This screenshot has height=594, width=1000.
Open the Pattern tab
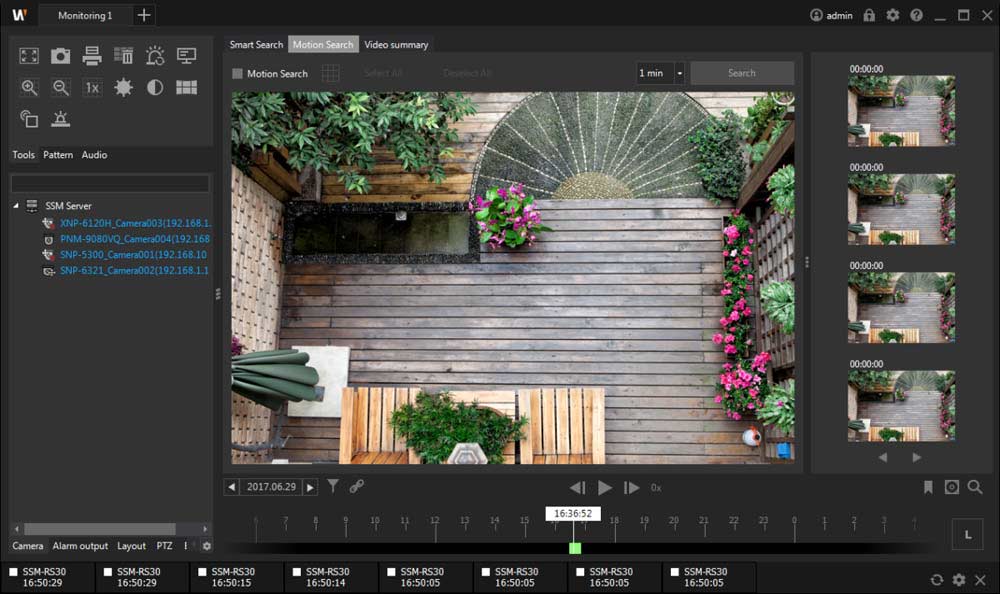click(x=58, y=155)
